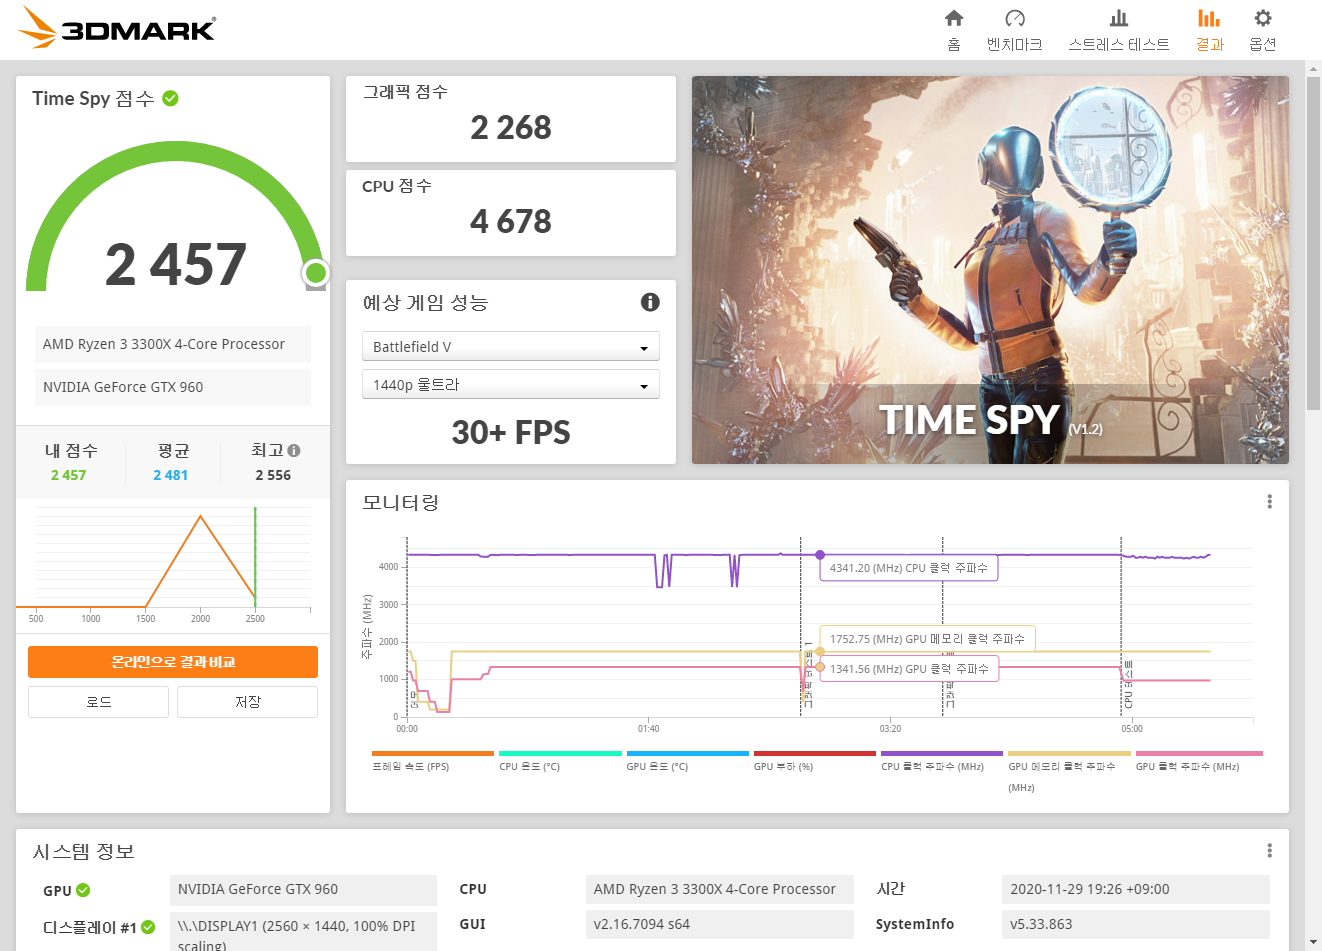
Task: Switch to the Benchmarks (벤치마크) tab
Action: tap(1015, 30)
